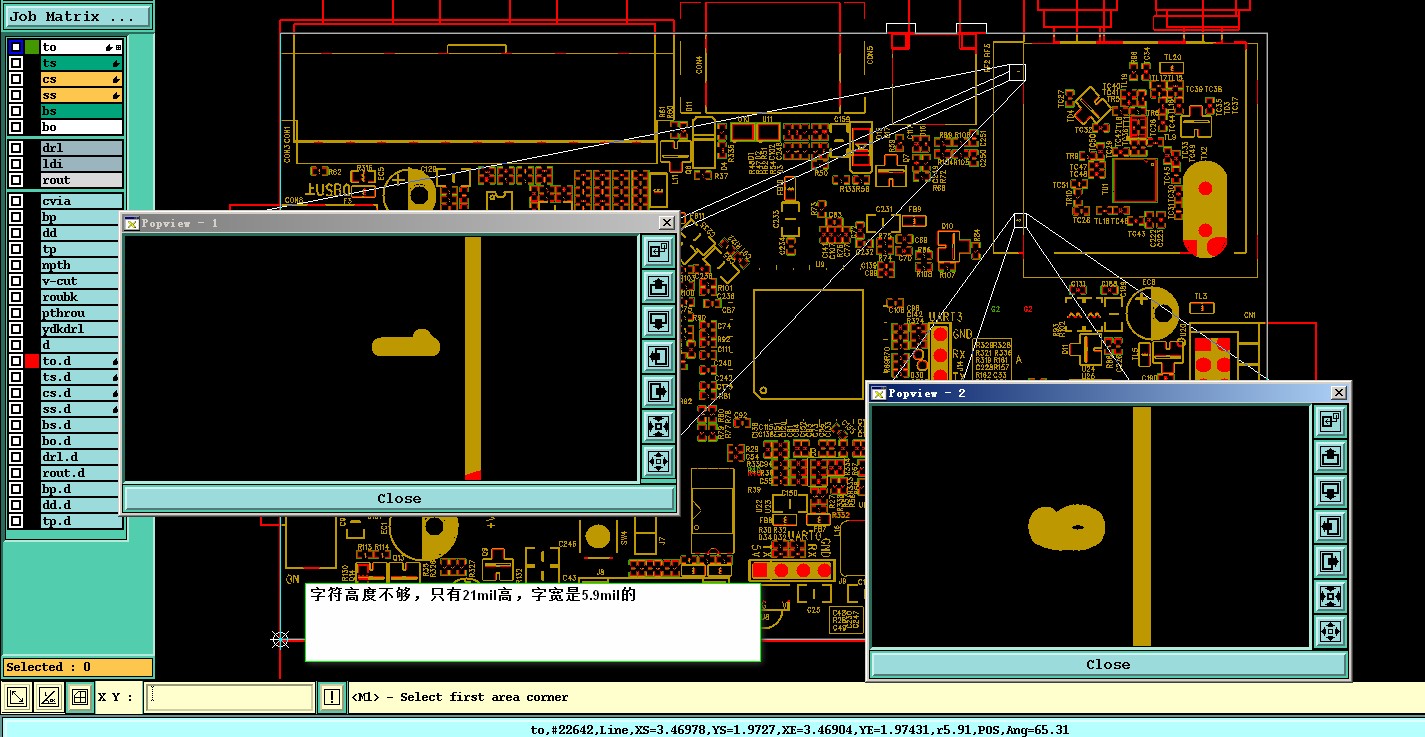Pan up in Popview - 2
The height and width of the screenshot is (737, 1425).
point(1330,457)
